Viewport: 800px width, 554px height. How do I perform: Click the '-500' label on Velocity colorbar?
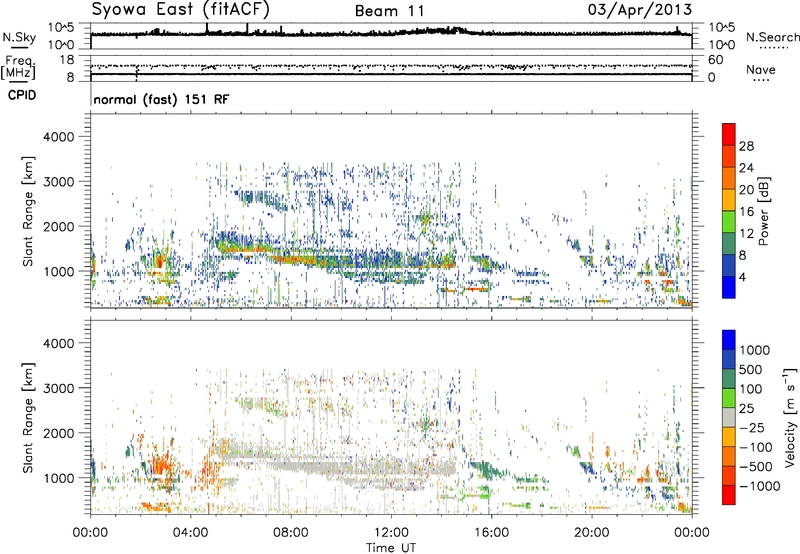(x=756, y=467)
